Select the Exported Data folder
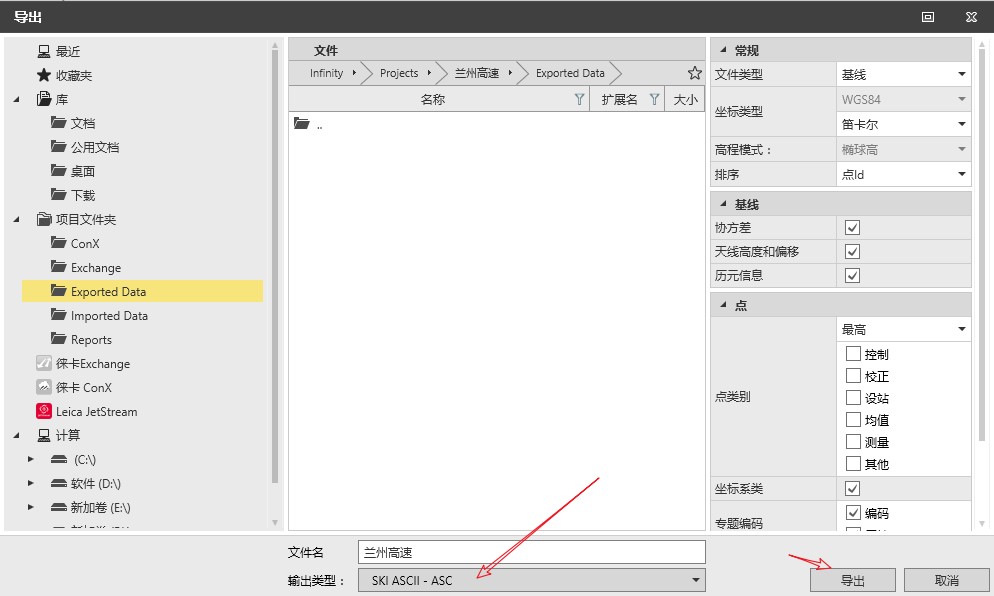This screenshot has width=994, height=596. point(143,292)
